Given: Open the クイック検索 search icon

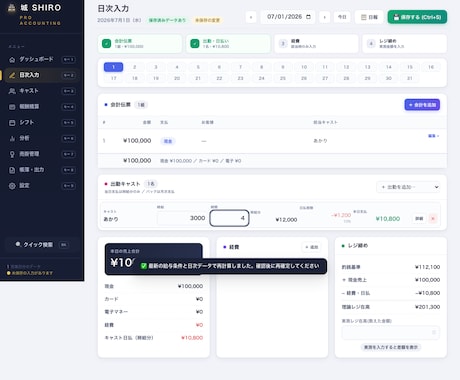Looking at the screenshot, I should [x=18, y=244].
